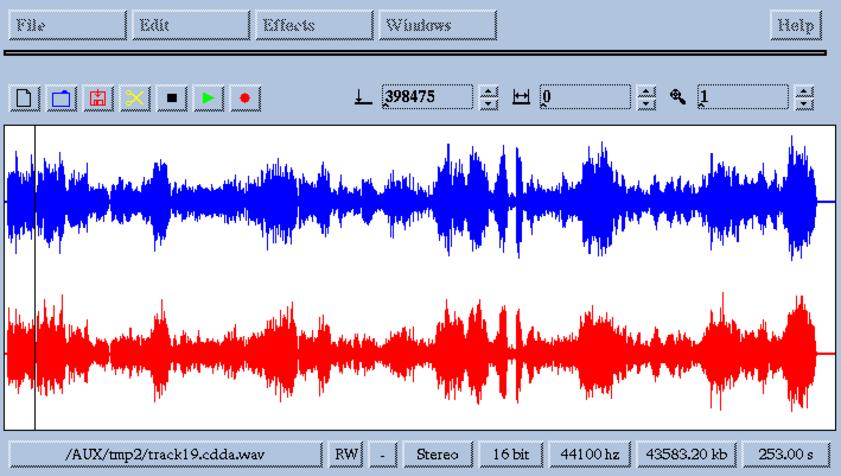The width and height of the screenshot is (841, 476).
Task: Click the yellow scissors Cut icon
Action: pos(134,98)
